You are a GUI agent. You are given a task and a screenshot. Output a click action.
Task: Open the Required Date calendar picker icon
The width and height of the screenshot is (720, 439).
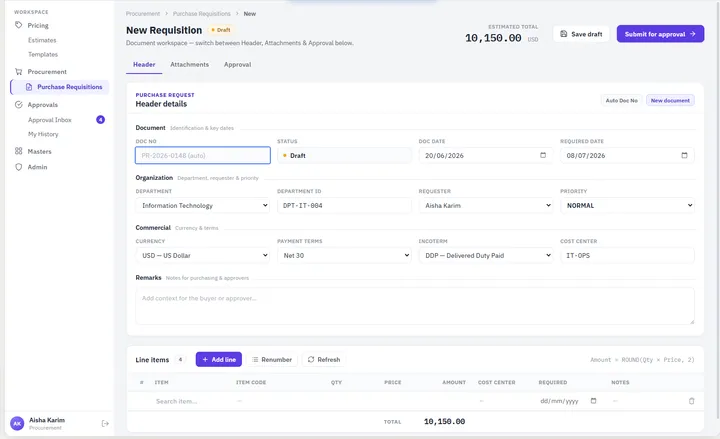684,155
